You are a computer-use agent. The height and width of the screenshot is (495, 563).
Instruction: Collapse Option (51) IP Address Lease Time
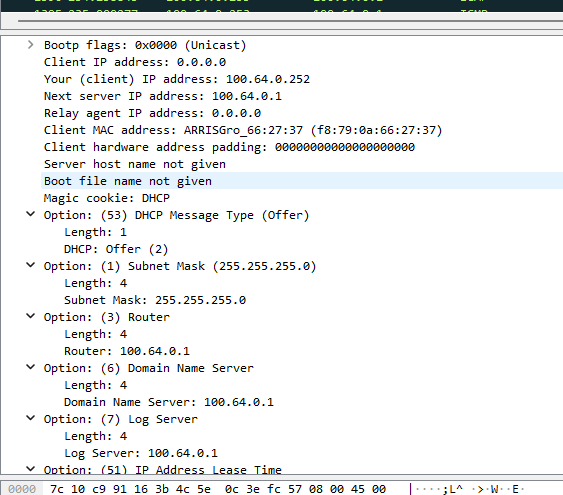point(31,469)
